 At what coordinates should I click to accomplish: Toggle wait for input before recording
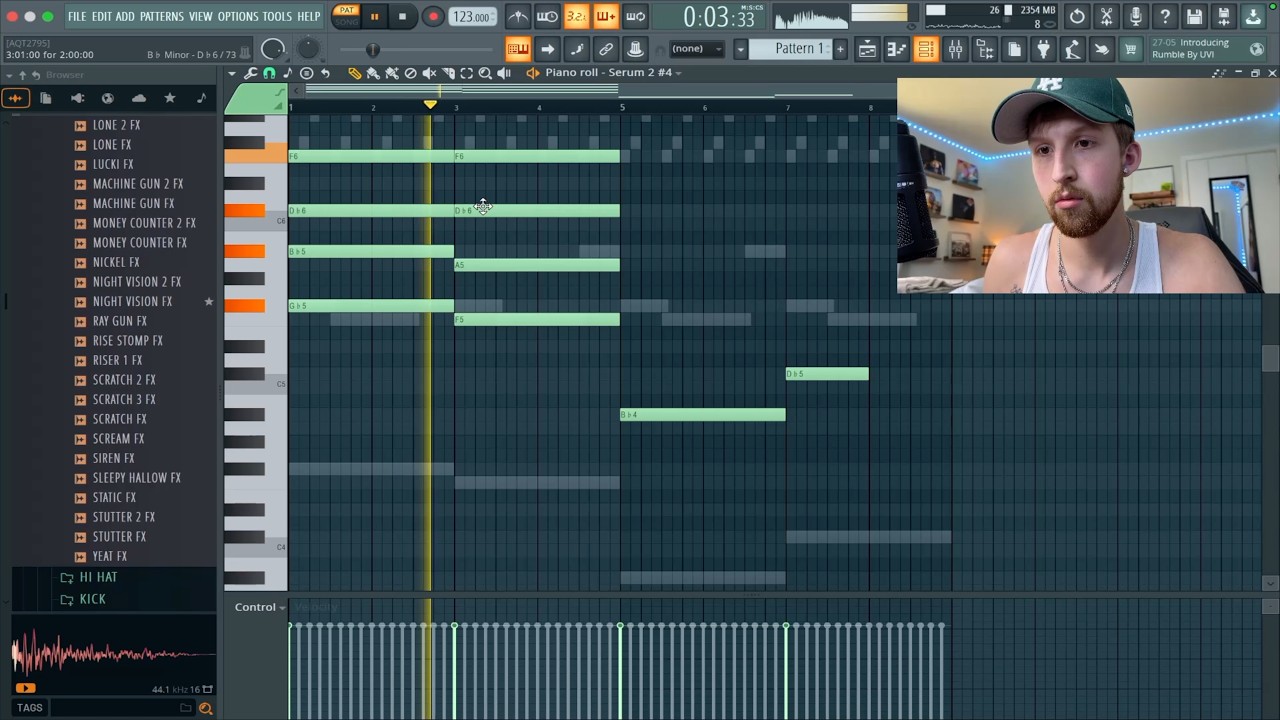tap(547, 16)
